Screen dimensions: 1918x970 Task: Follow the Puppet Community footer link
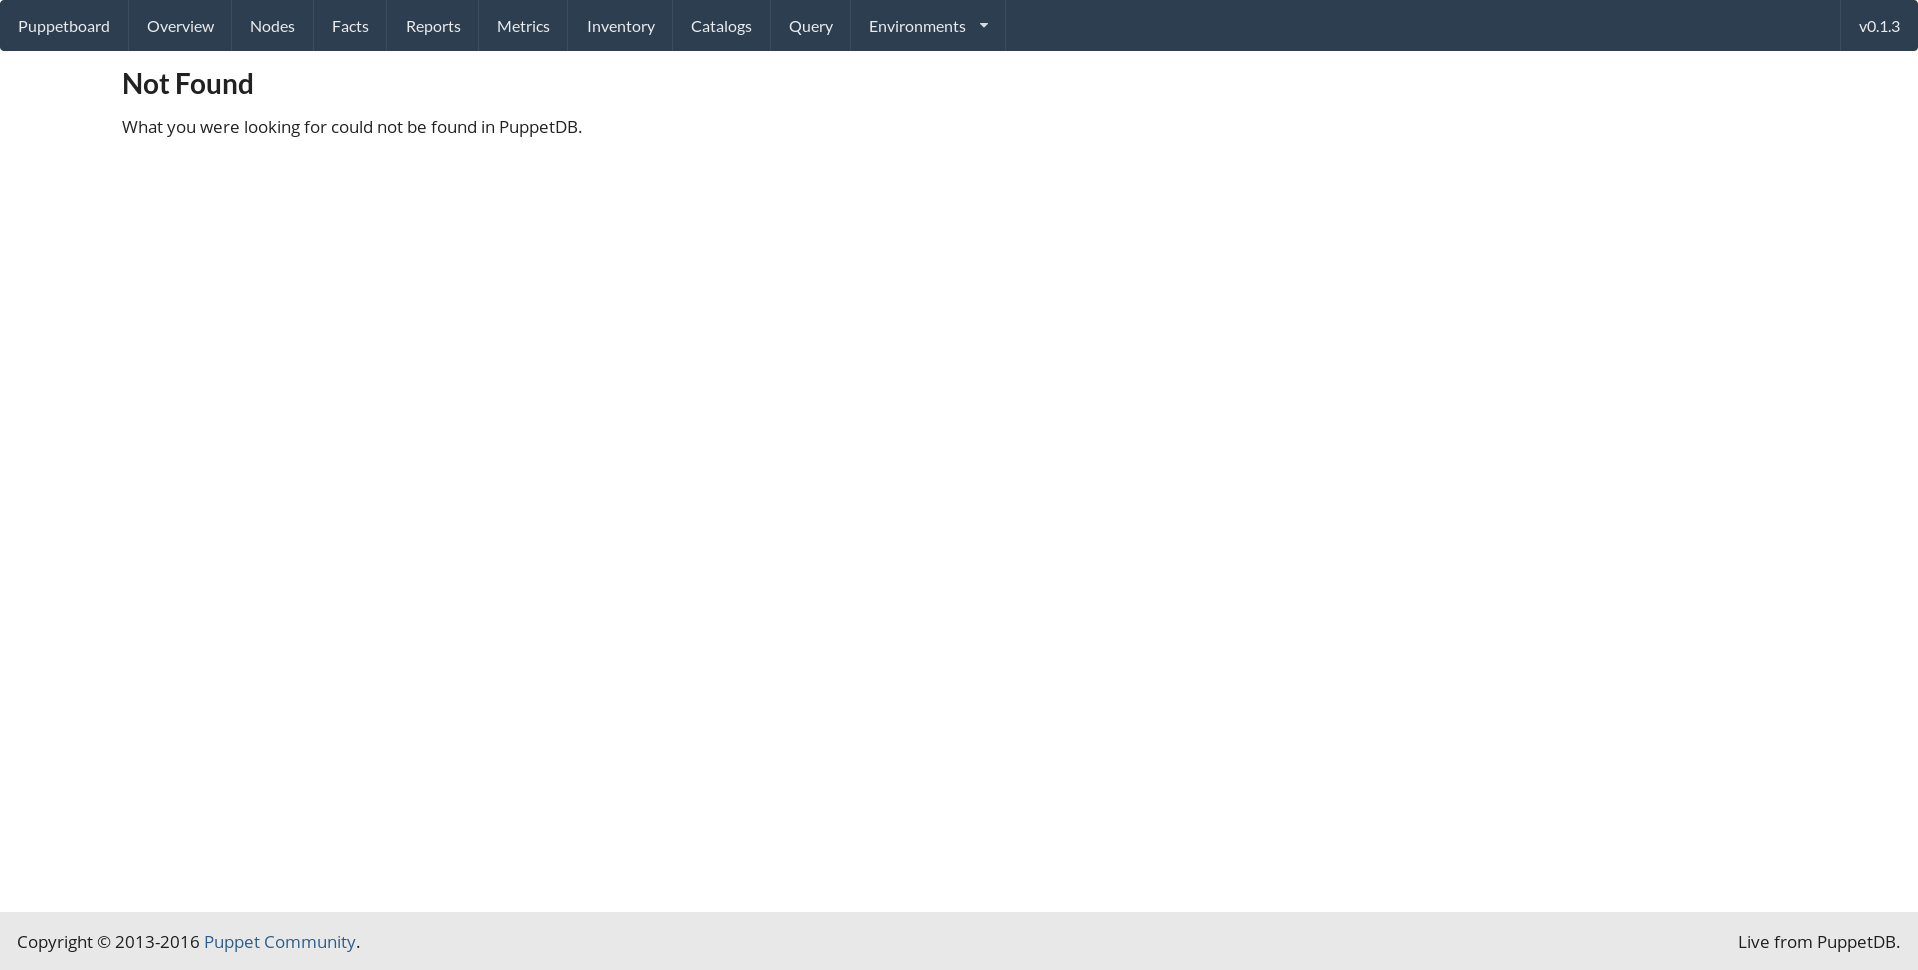(279, 942)
